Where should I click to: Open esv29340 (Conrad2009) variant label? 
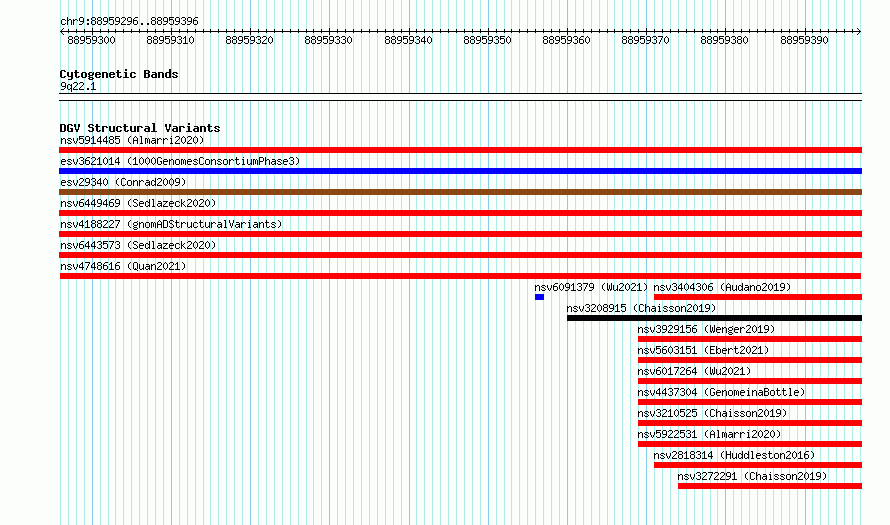pos(123,182)
